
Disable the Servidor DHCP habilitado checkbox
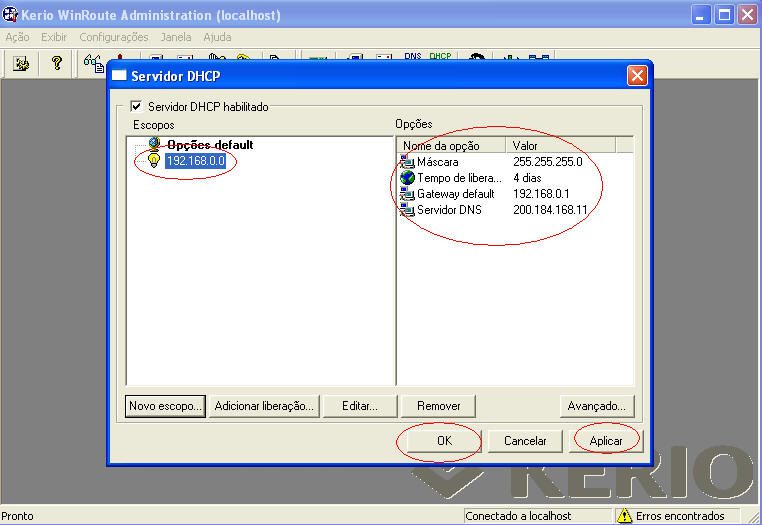(x=138, y=106)
